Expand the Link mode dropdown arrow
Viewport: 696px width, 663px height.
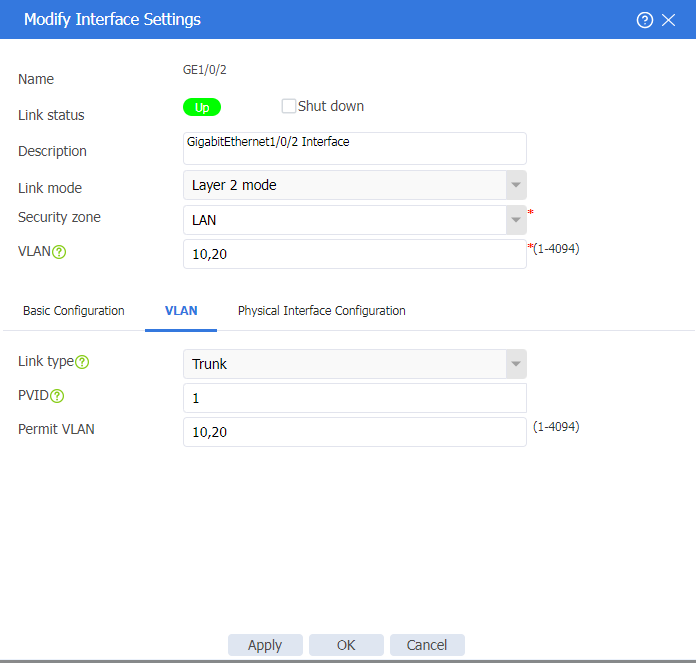(516, 185)
